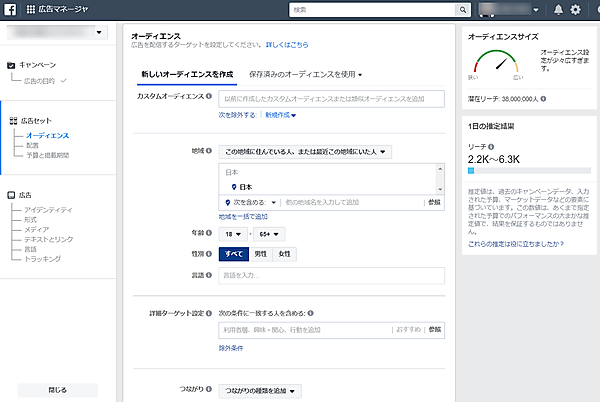This screenshot has width=600, height=402.
Task: Click the 閉じる button
Action: click(58, 389)
